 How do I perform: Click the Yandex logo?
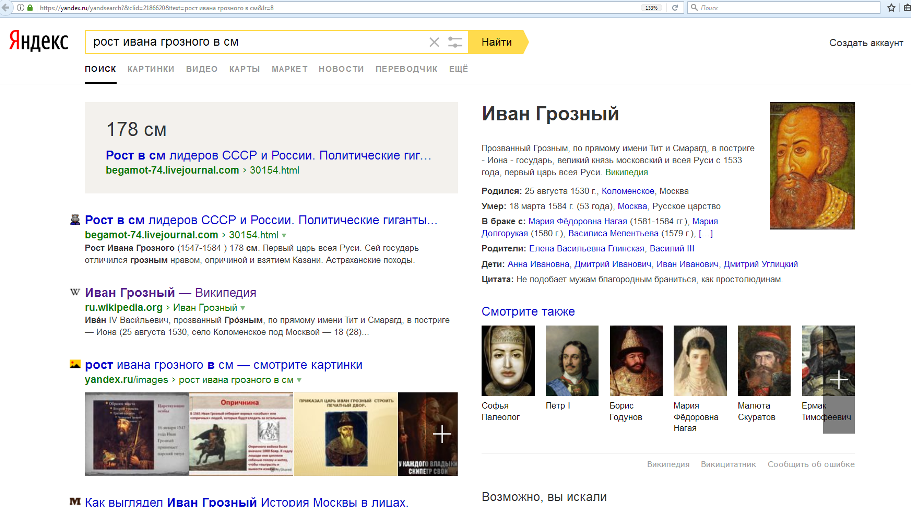[38, 41]
